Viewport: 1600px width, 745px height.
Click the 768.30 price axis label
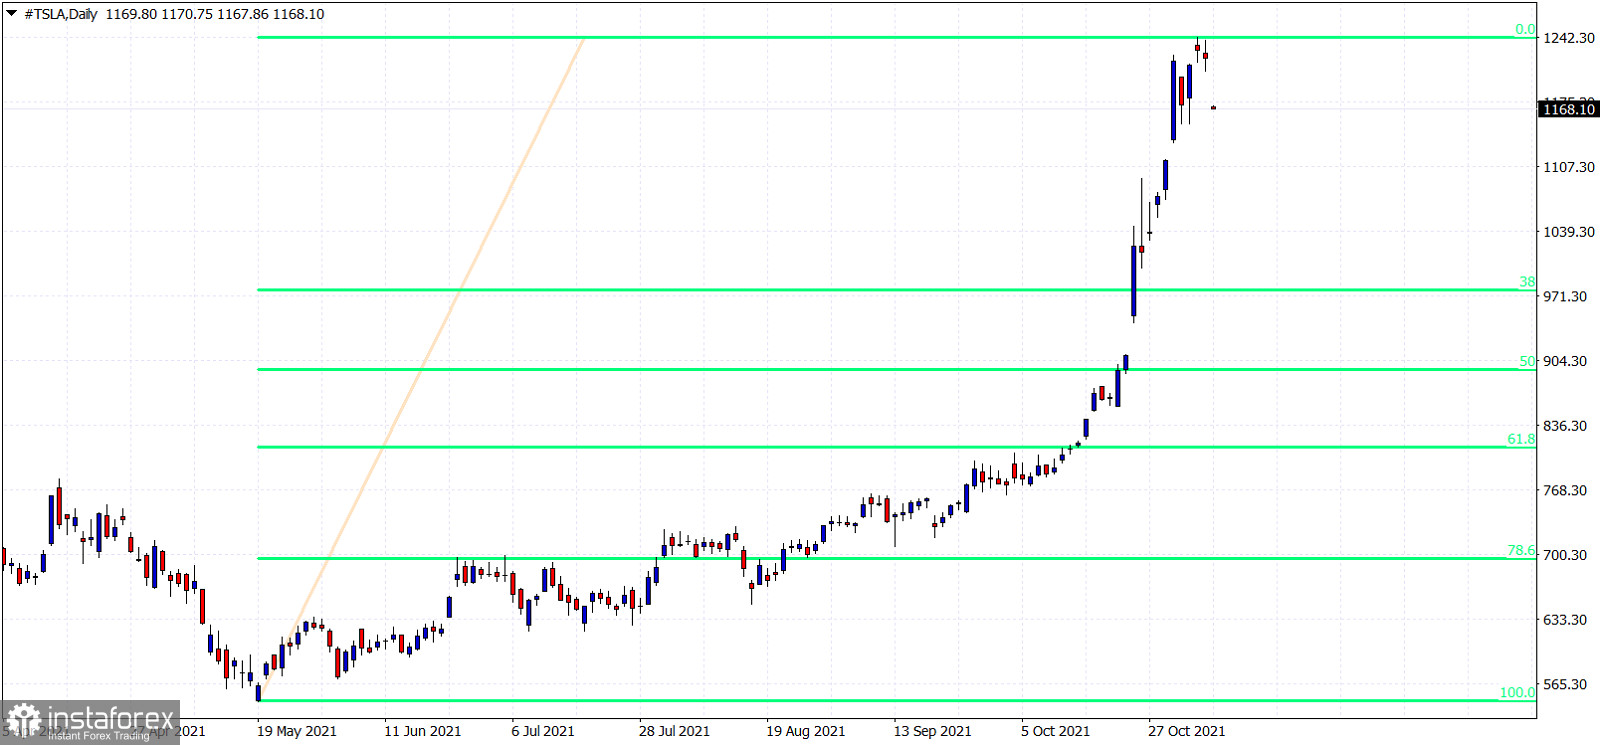(1565, 490)
